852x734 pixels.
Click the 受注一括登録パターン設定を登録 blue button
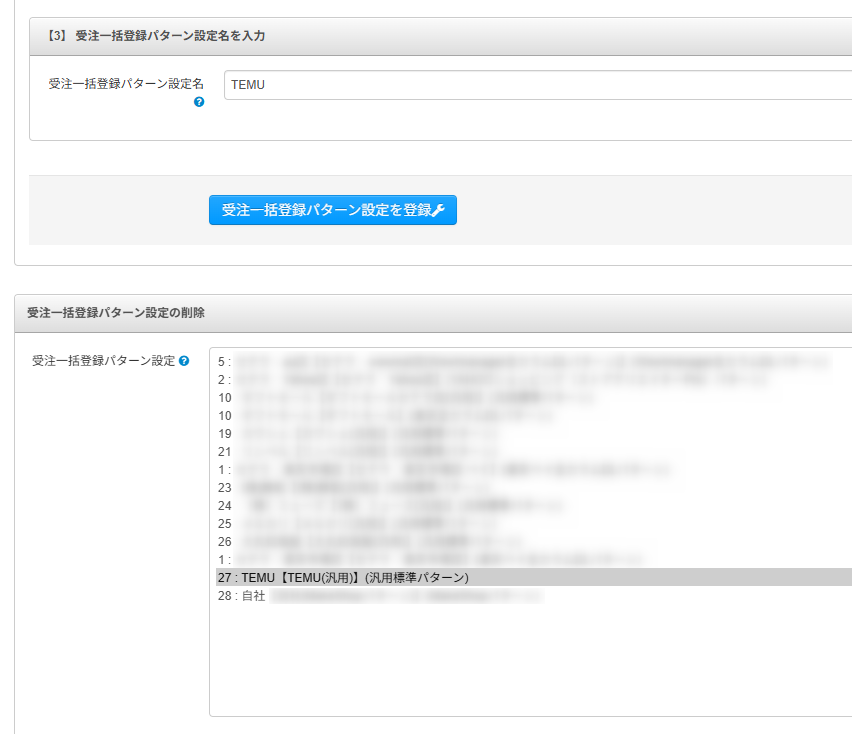tap(333, 210)
